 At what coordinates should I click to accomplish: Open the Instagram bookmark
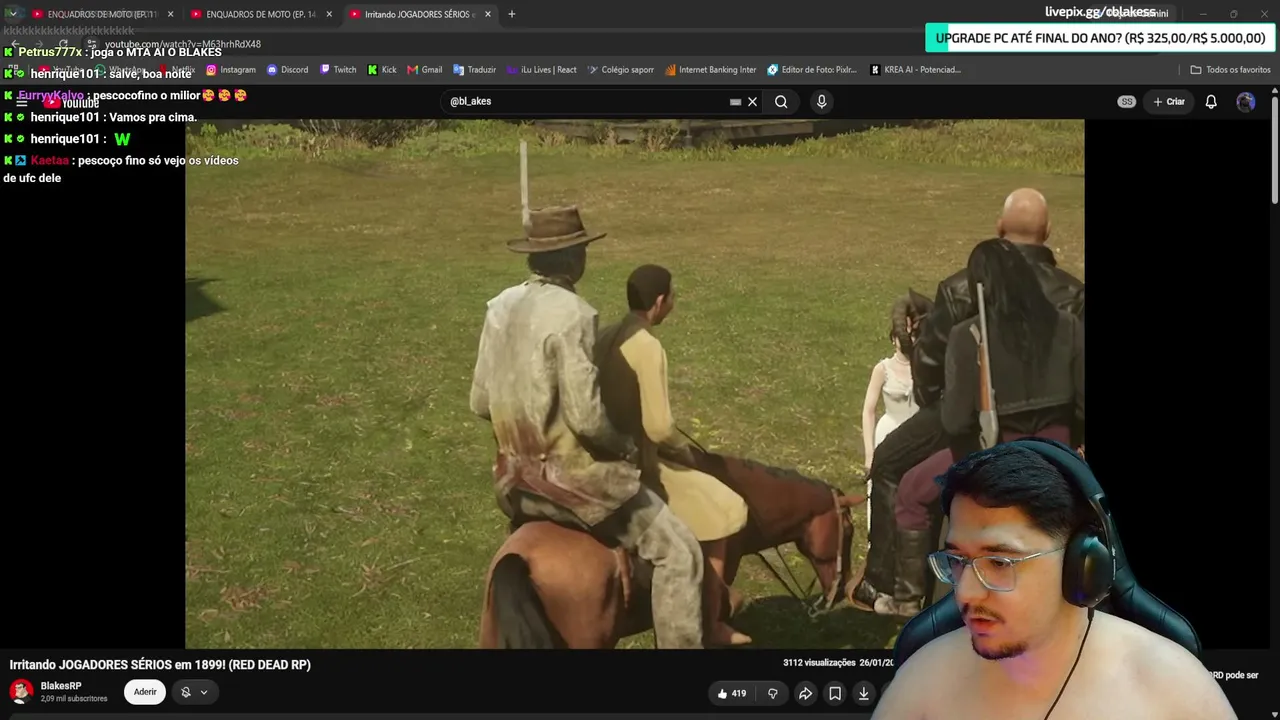(231, 70)
